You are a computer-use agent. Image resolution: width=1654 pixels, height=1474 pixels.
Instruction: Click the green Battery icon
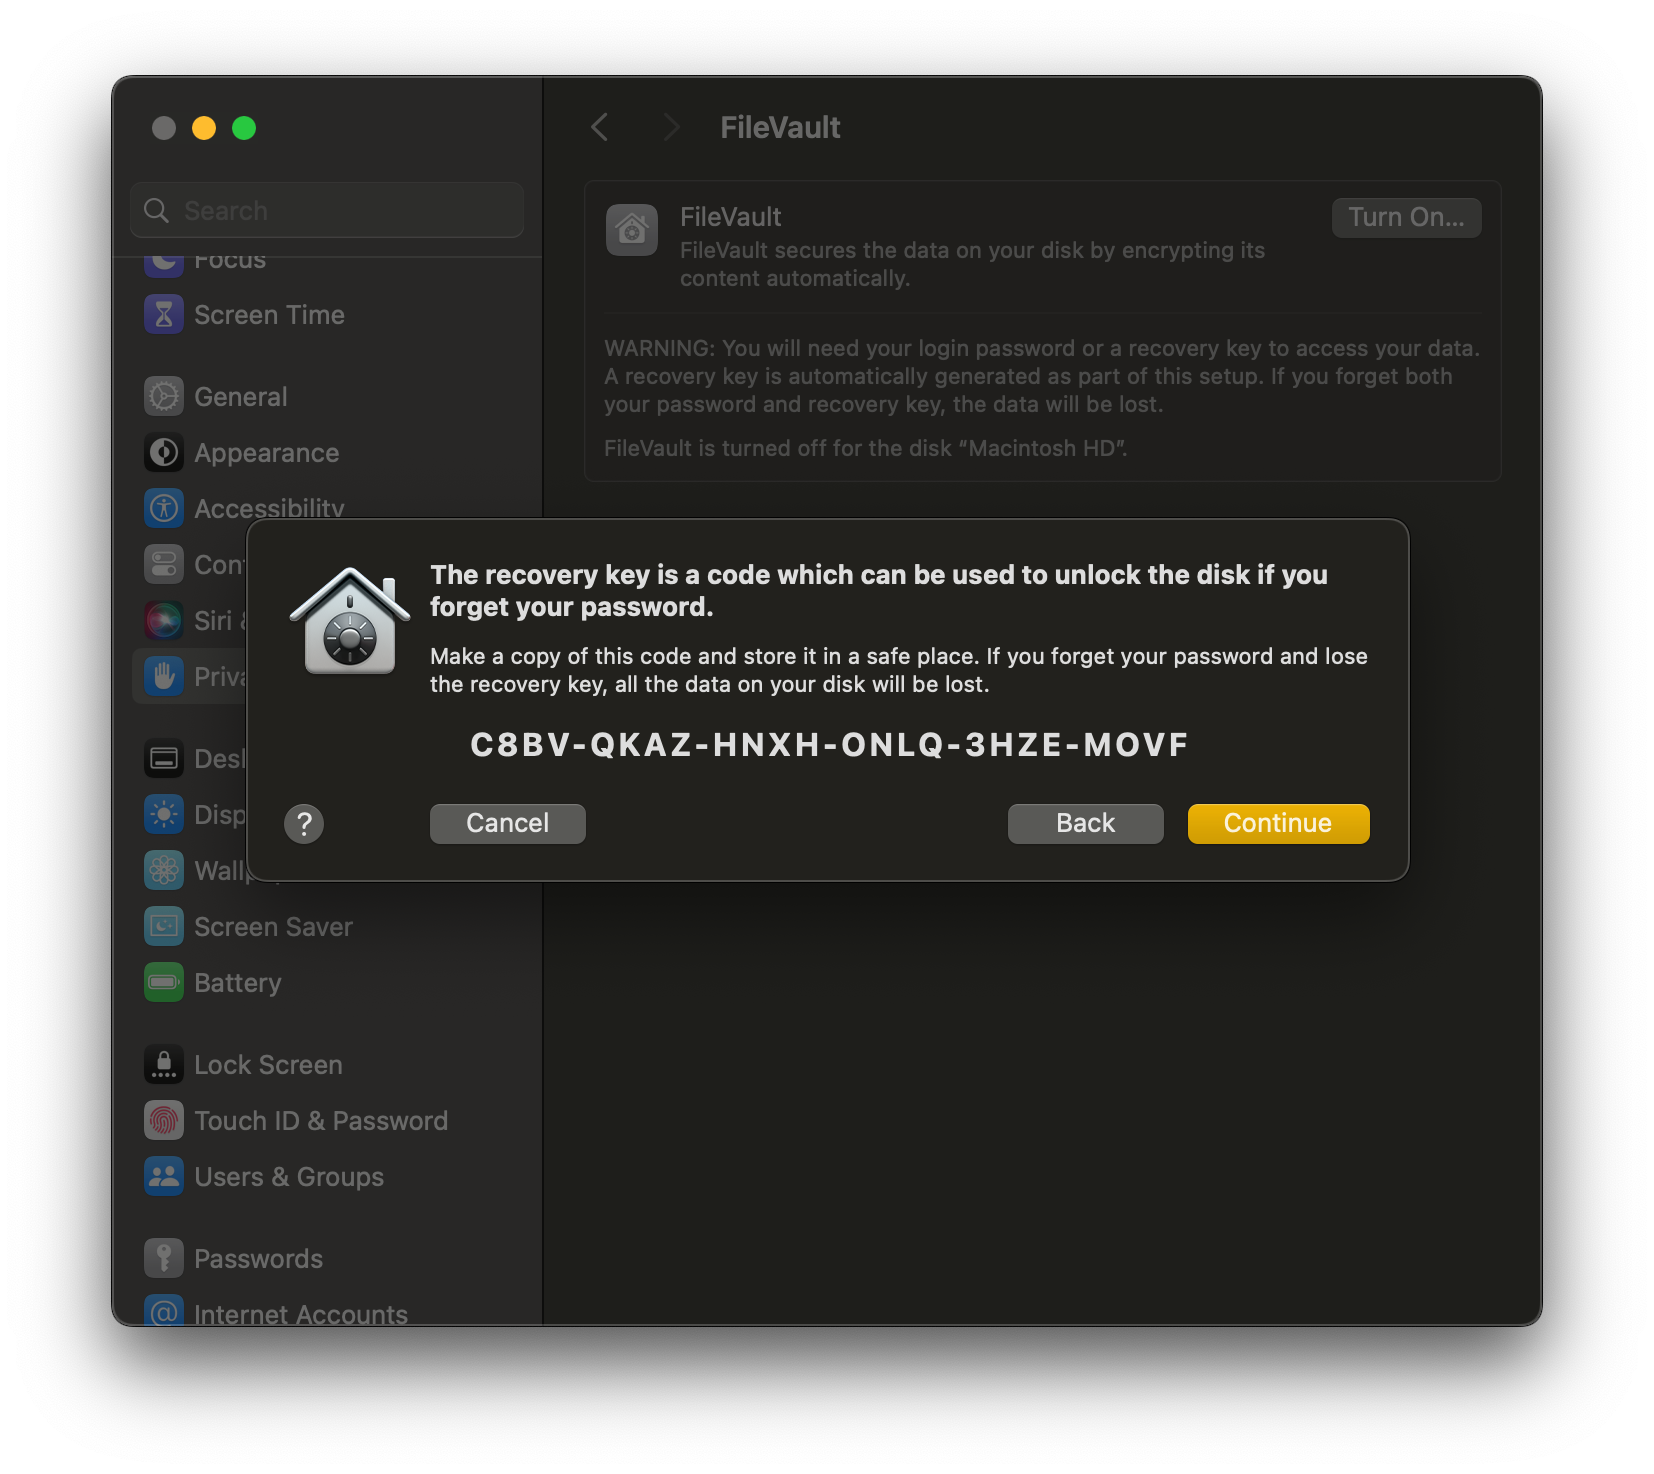point(164,982)
